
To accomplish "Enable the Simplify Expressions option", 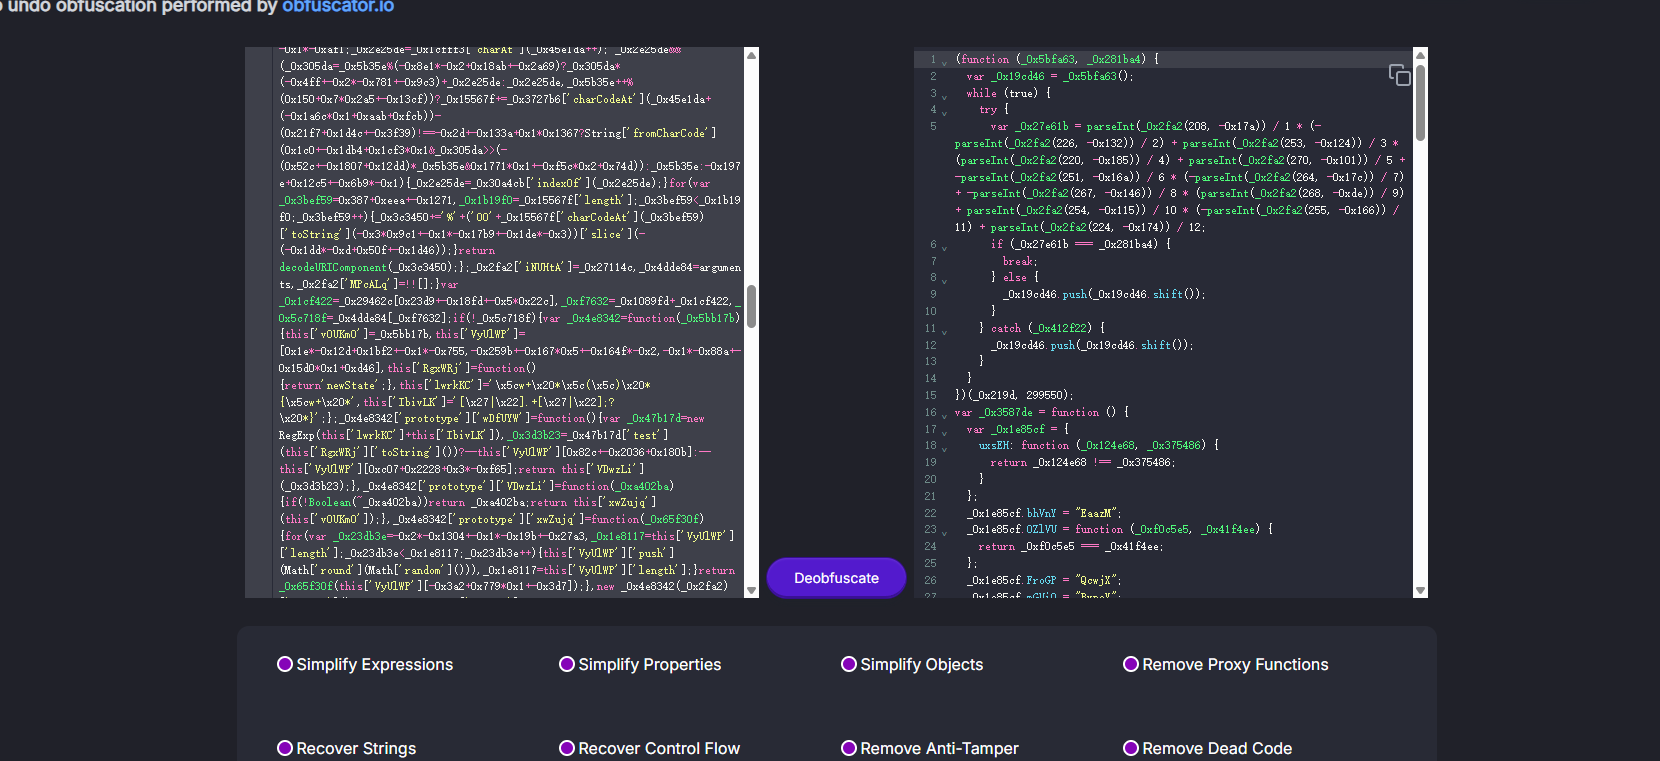I will tap(285, 664).
